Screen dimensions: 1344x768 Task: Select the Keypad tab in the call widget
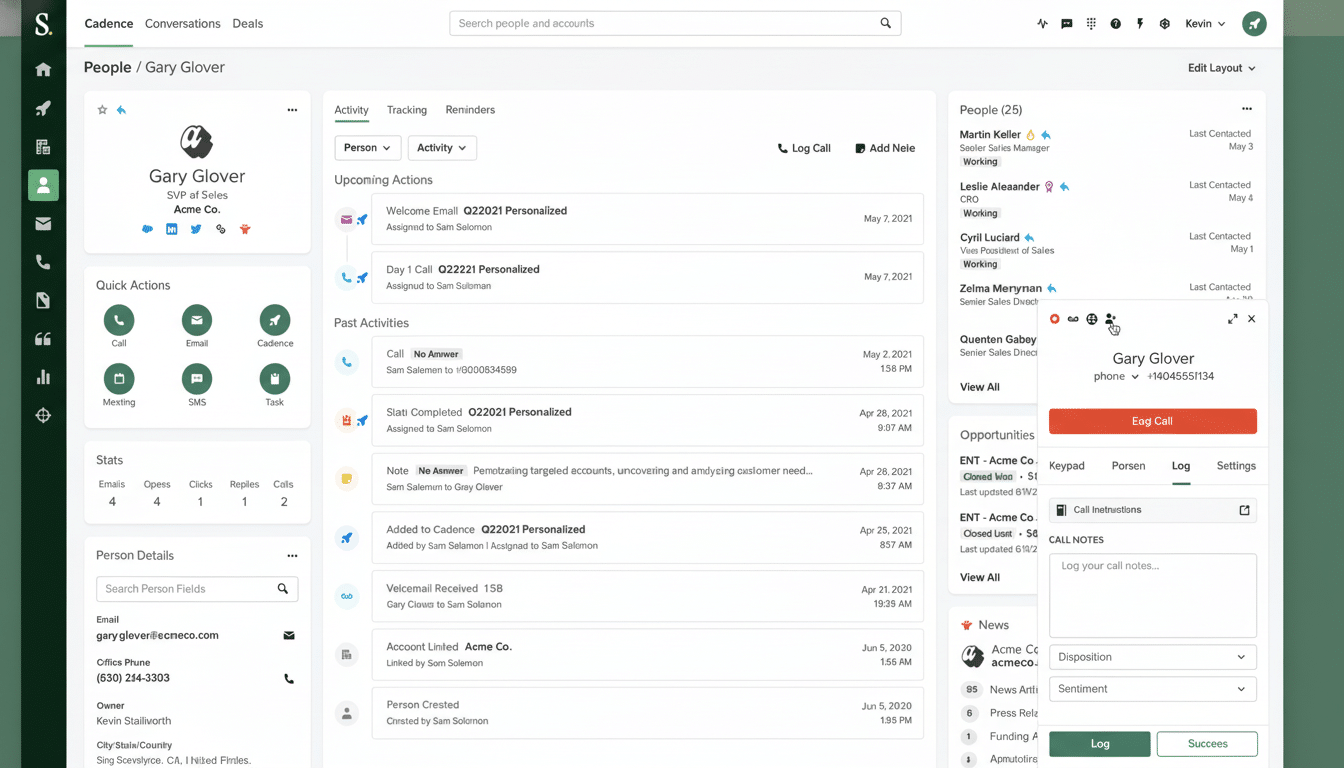click(x=1067, y=465)
